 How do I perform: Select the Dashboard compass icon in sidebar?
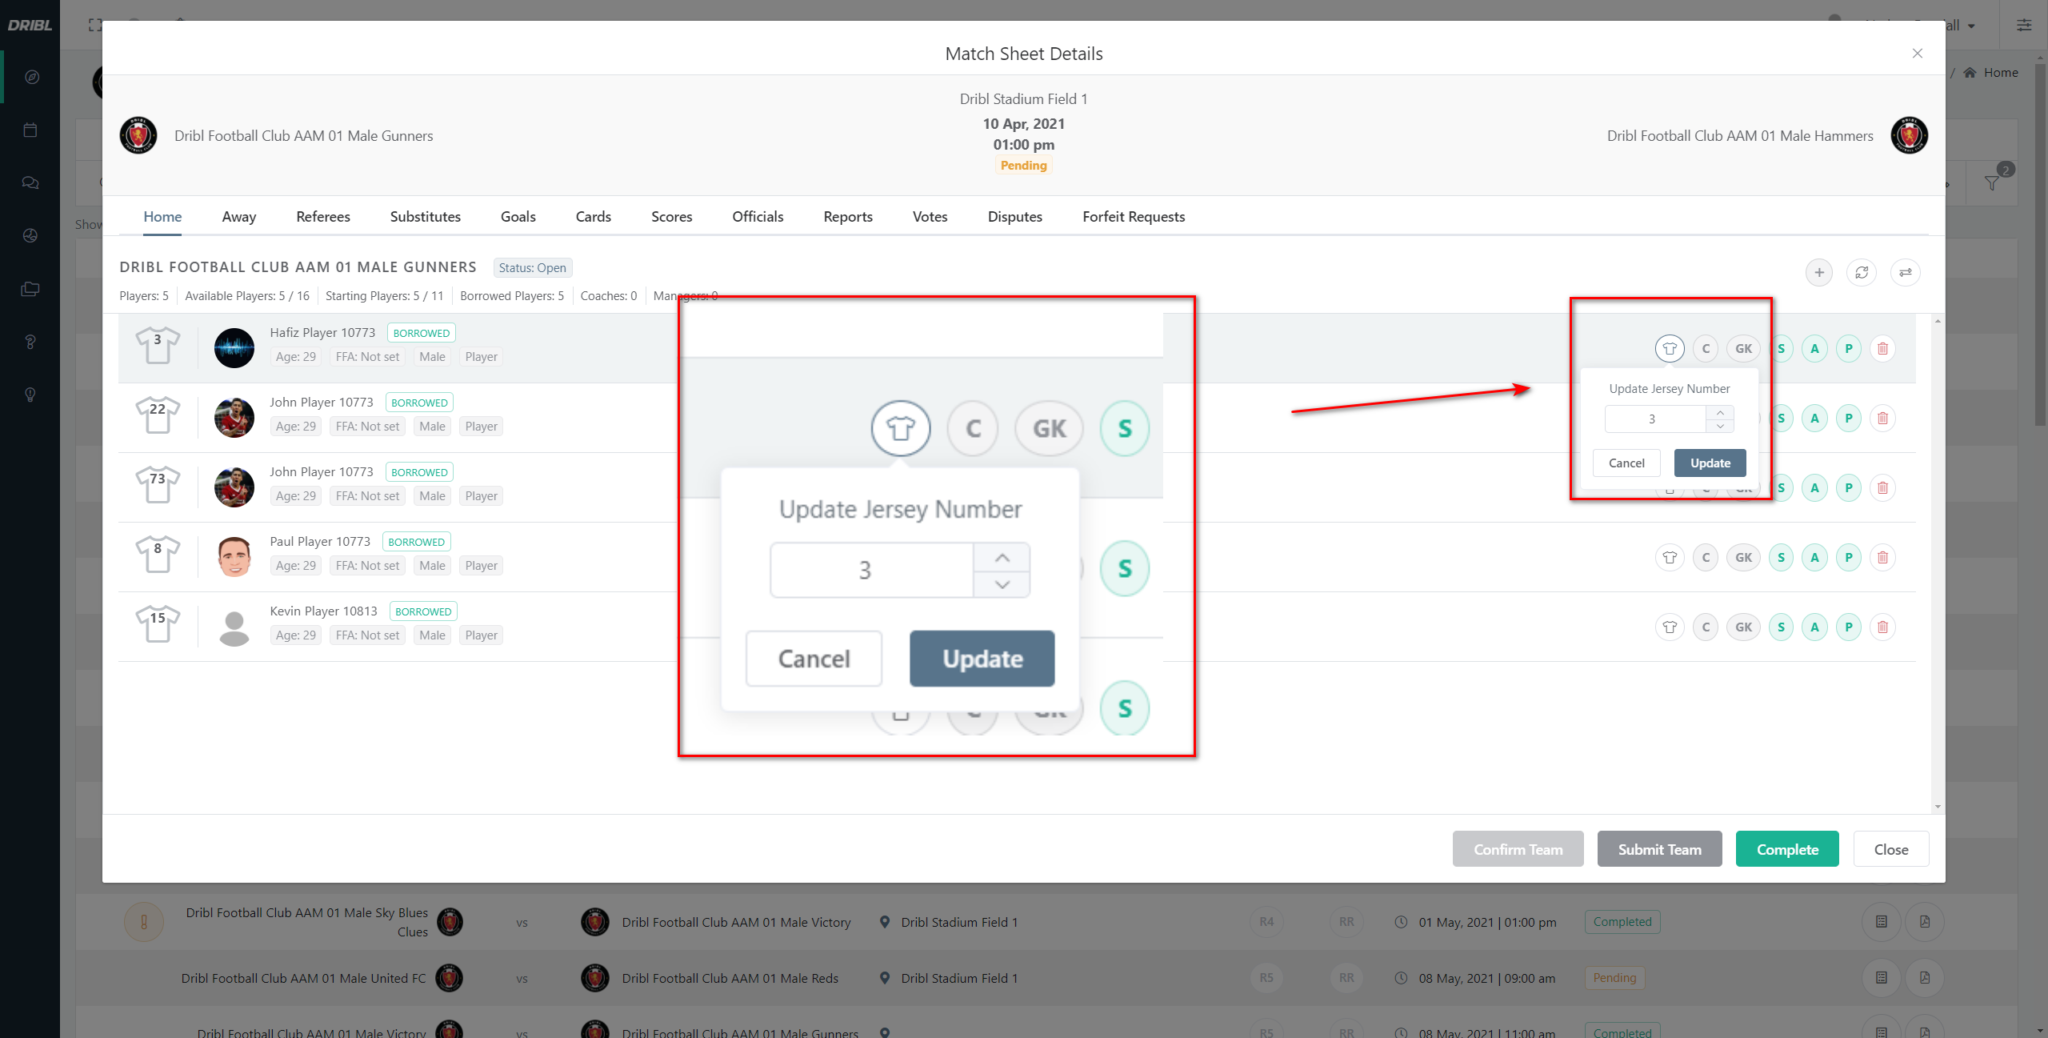point(30,76)
